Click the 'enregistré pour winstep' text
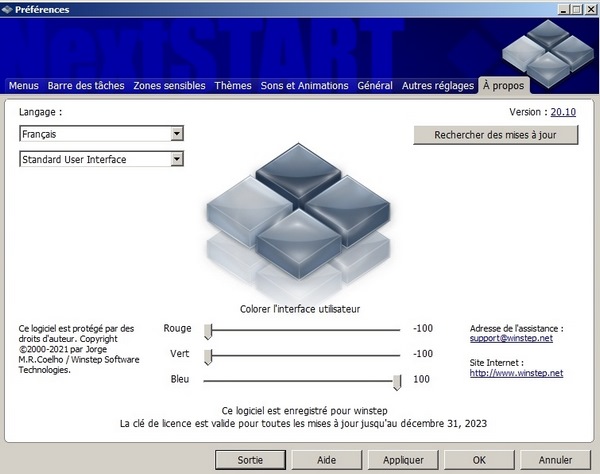The width and height of the screenshot is (600, 474). [305, 411]
